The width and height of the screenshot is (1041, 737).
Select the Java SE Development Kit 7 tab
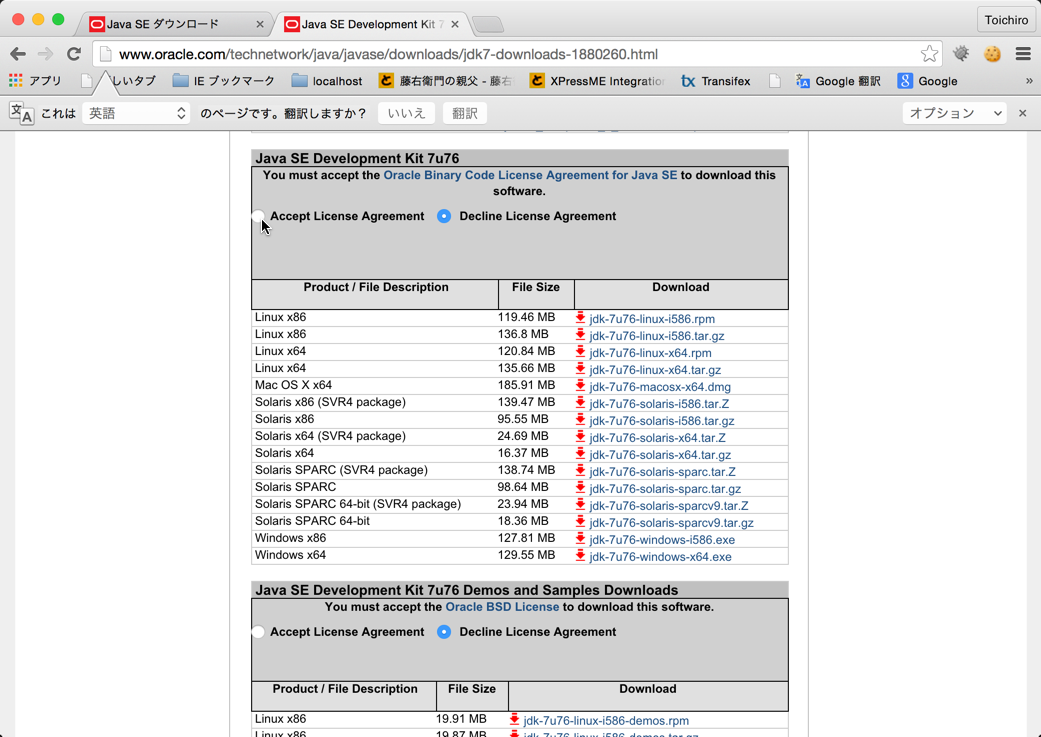click(370, 25)
